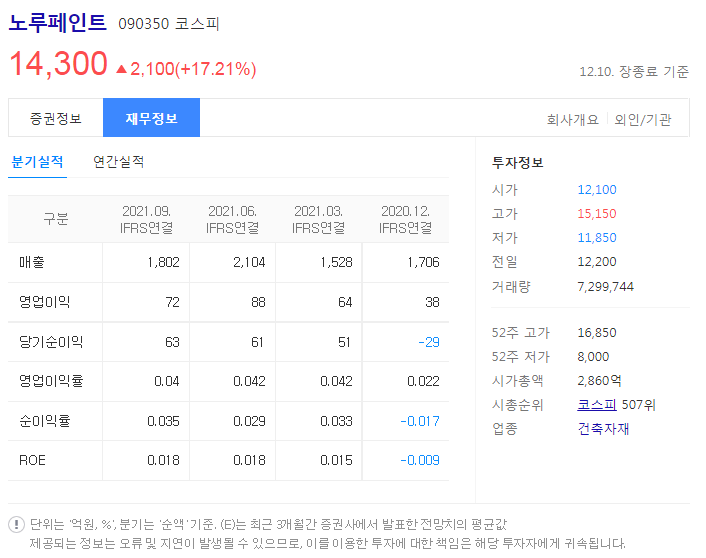Image resolution: width=706 pixels, height=558 pixels.
Task: Switch to 연간실적 sub-tab
Action: (x=118, y=162)
